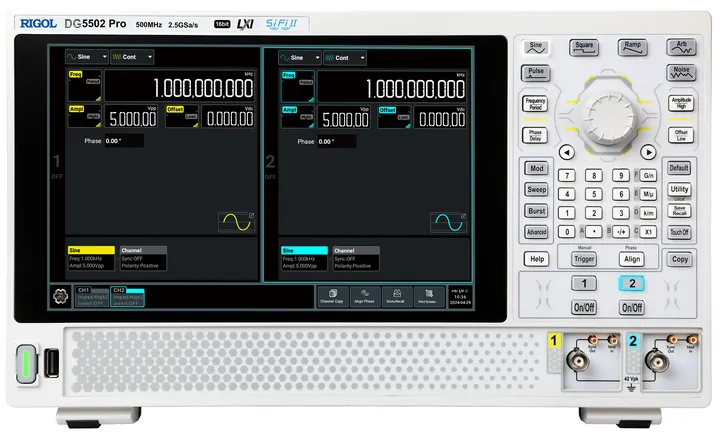Screen dimensions: 720x437
Task: Tap the left arrow cursor key
Action: pyautogui.click(x=567, y=152)
